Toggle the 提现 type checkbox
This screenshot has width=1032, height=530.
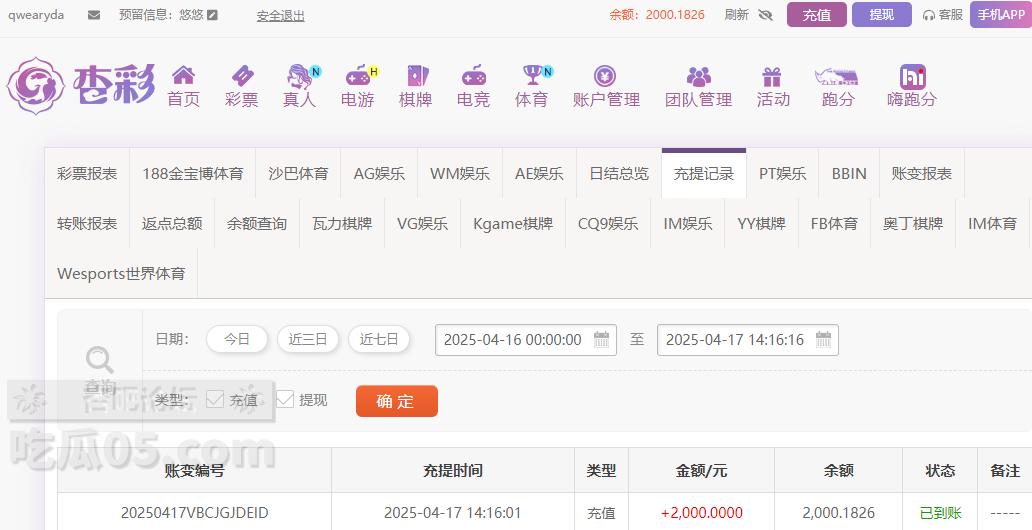coord(285,399)
